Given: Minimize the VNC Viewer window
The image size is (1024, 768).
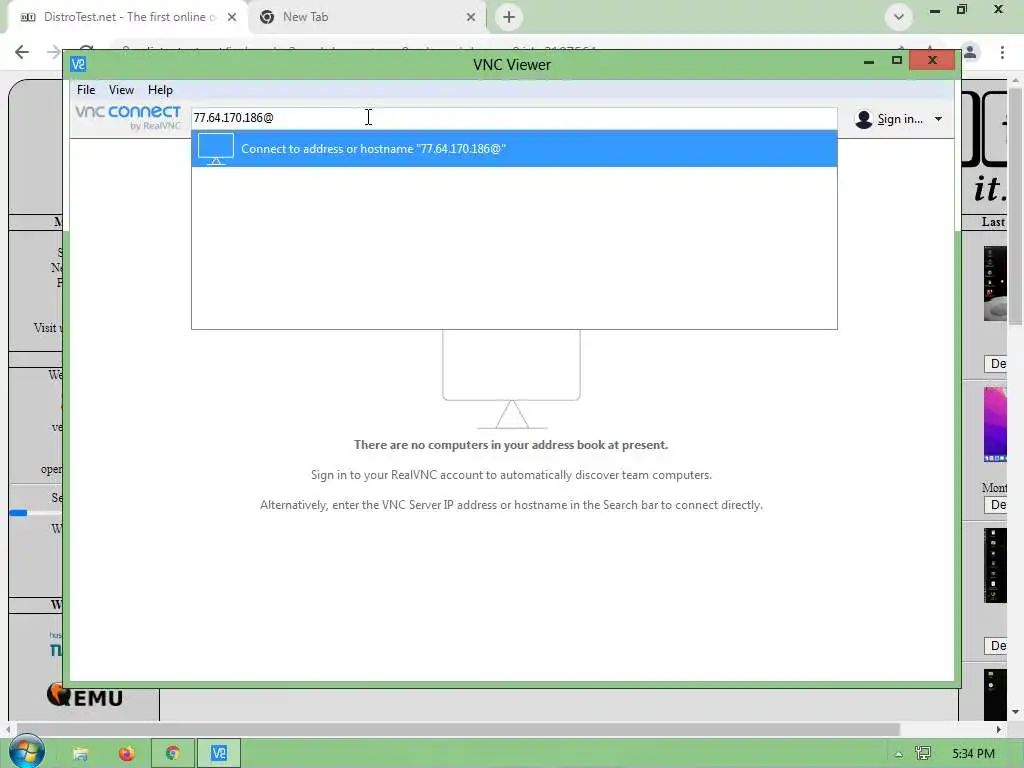Looking at the screenshot, I should [x=869, y=61].
